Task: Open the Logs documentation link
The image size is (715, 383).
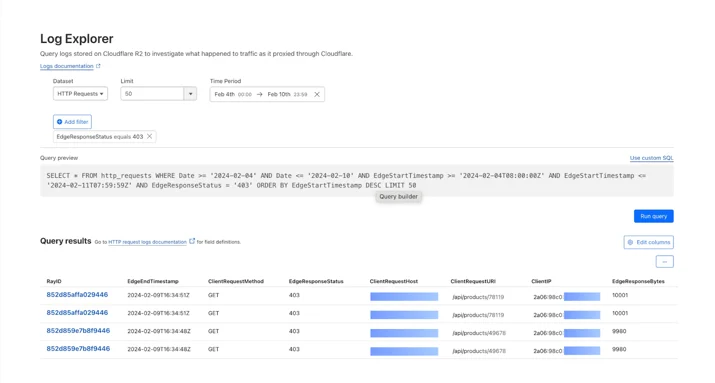Action: 67,66
